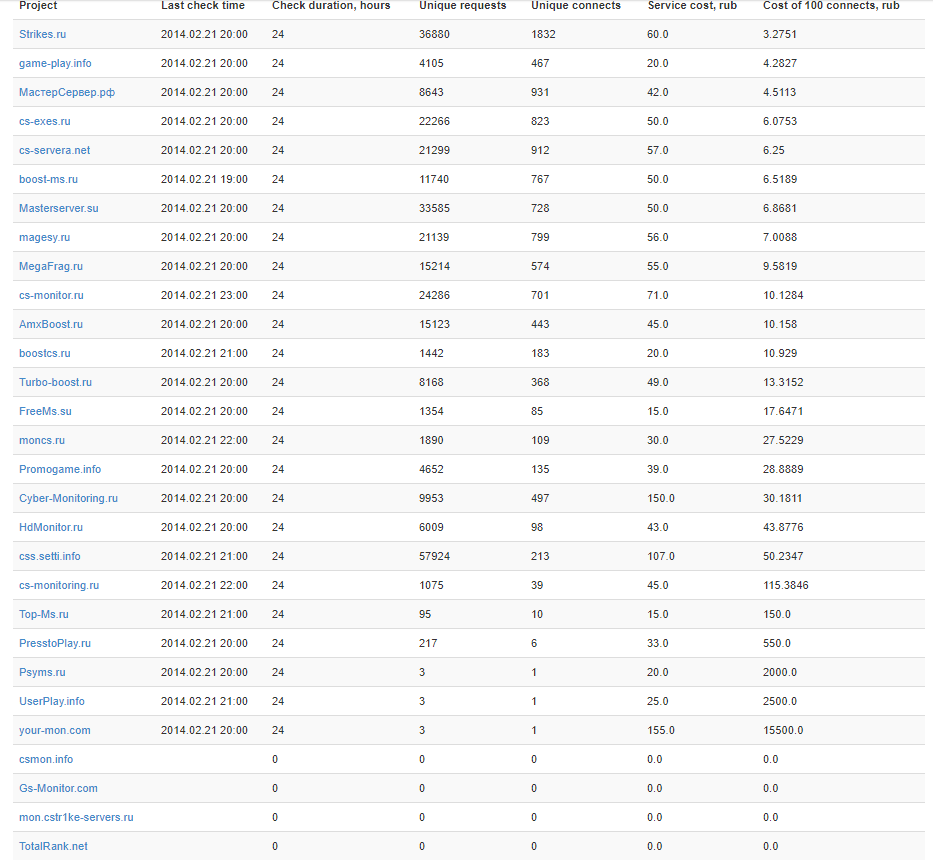Go to the Top-Ms.ru link
933x865 pixels.
(43, 615)
